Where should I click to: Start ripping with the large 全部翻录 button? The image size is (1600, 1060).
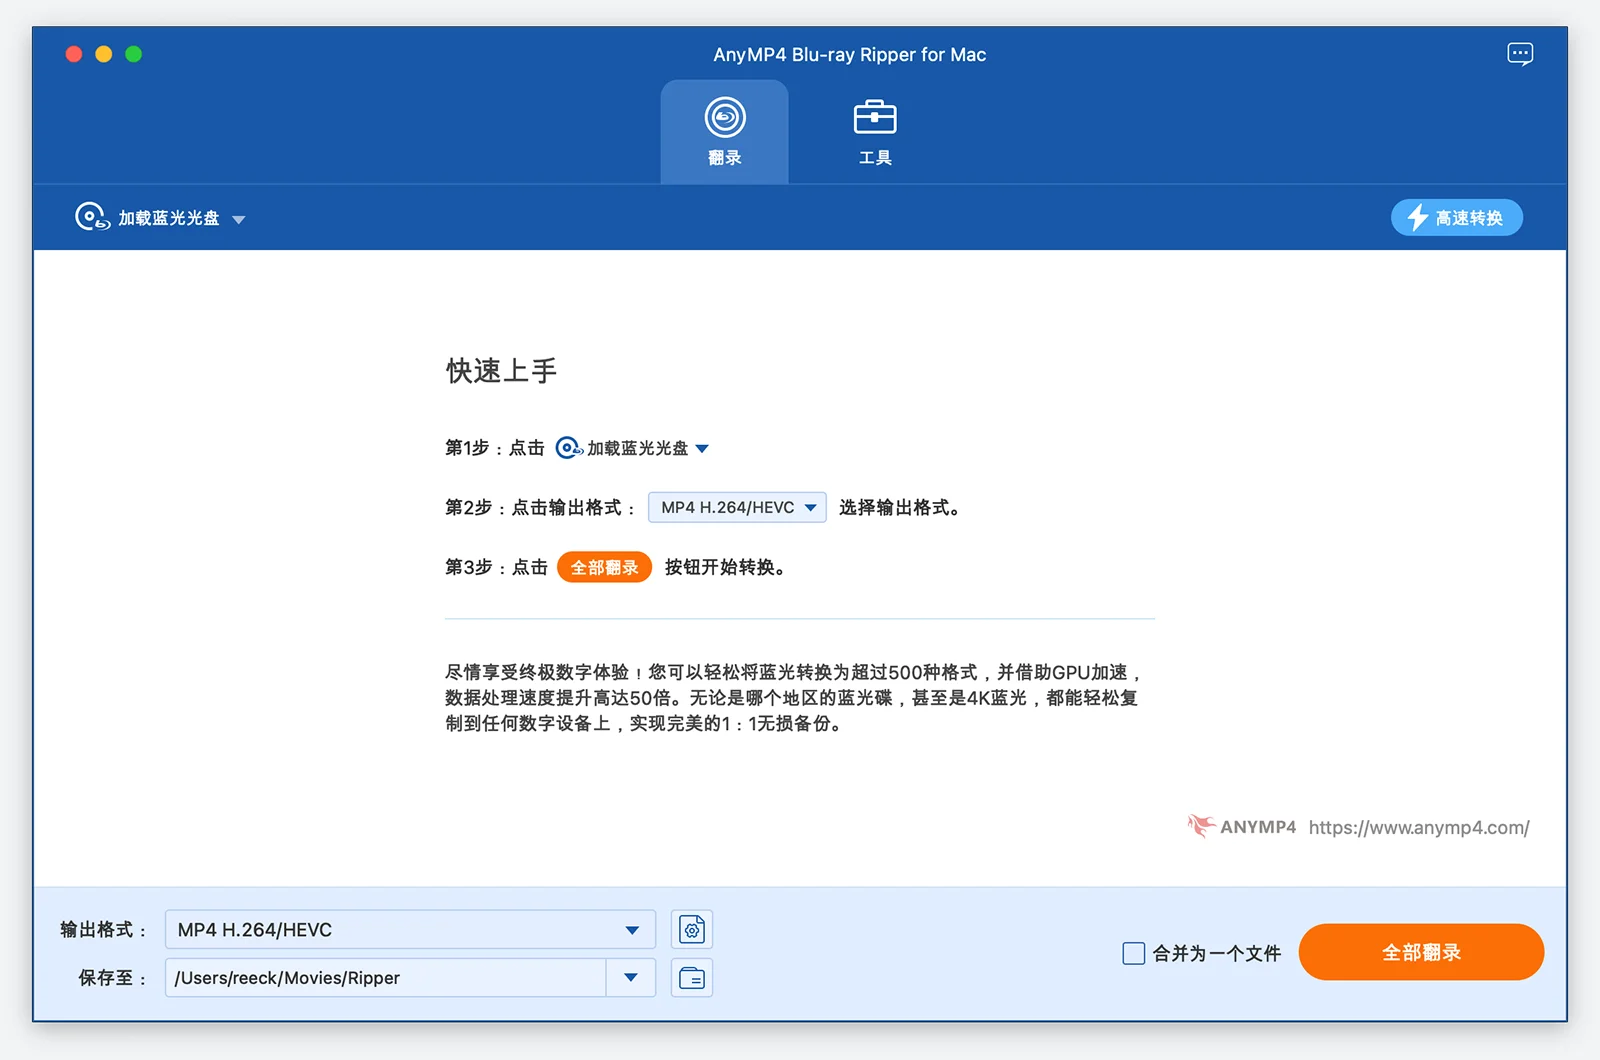click(x=1420, y=952)
